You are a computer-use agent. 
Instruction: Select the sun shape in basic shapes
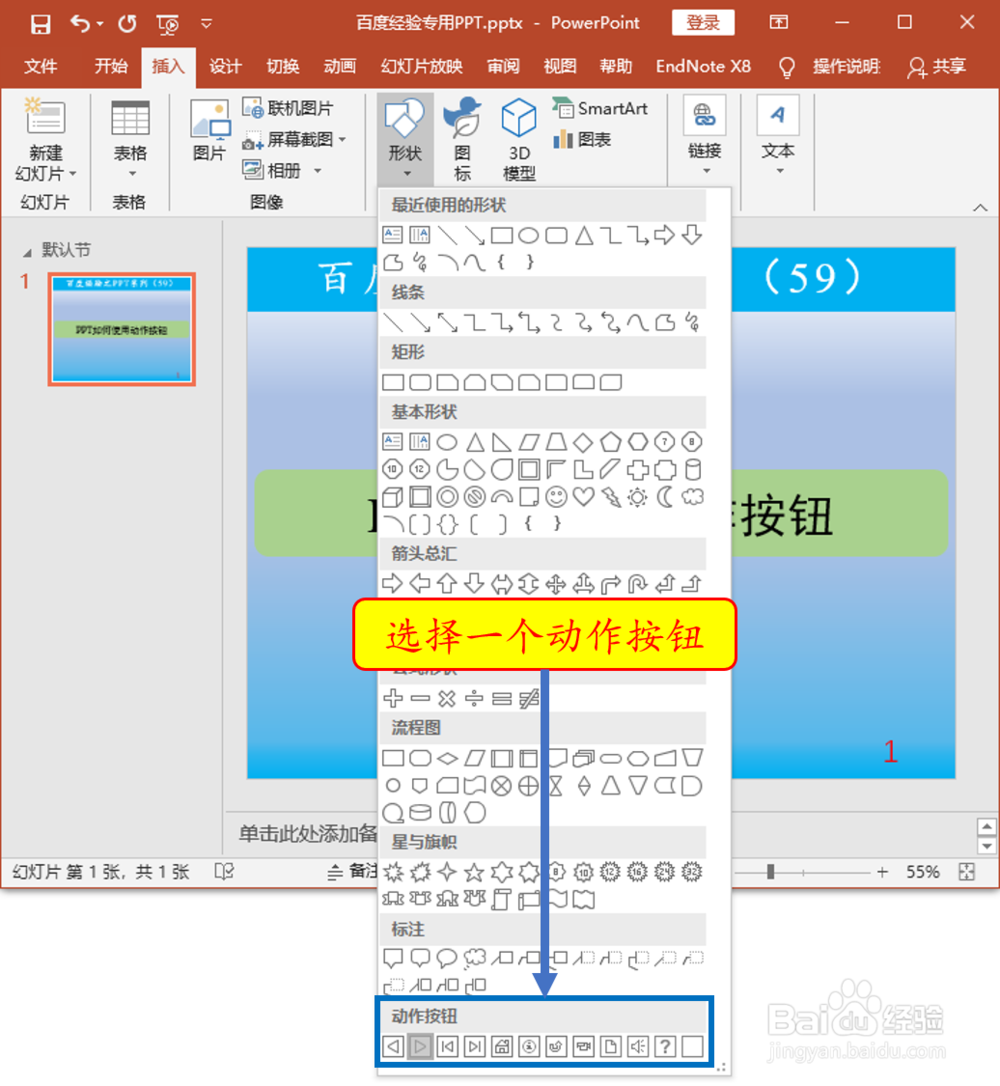click(638, 496)
